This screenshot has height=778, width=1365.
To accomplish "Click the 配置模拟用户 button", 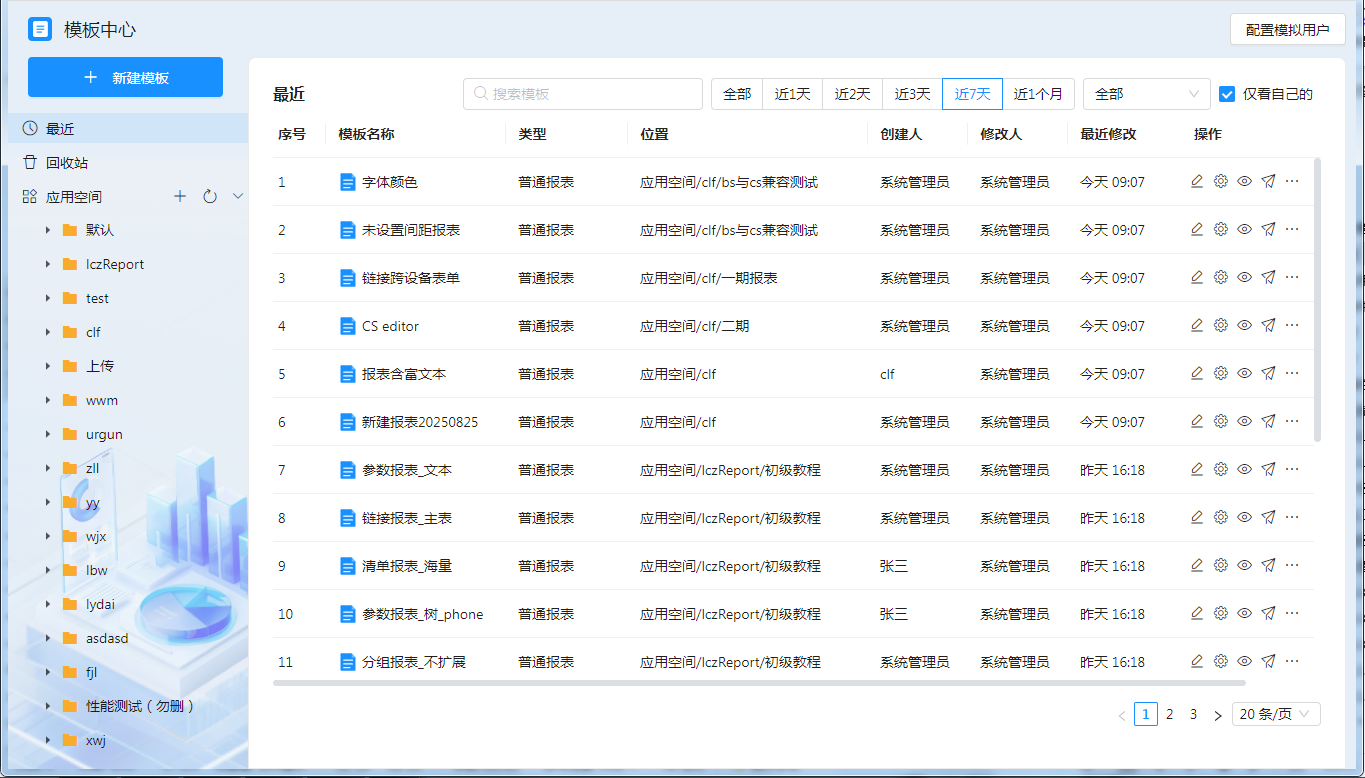I will coord(1287,30).
